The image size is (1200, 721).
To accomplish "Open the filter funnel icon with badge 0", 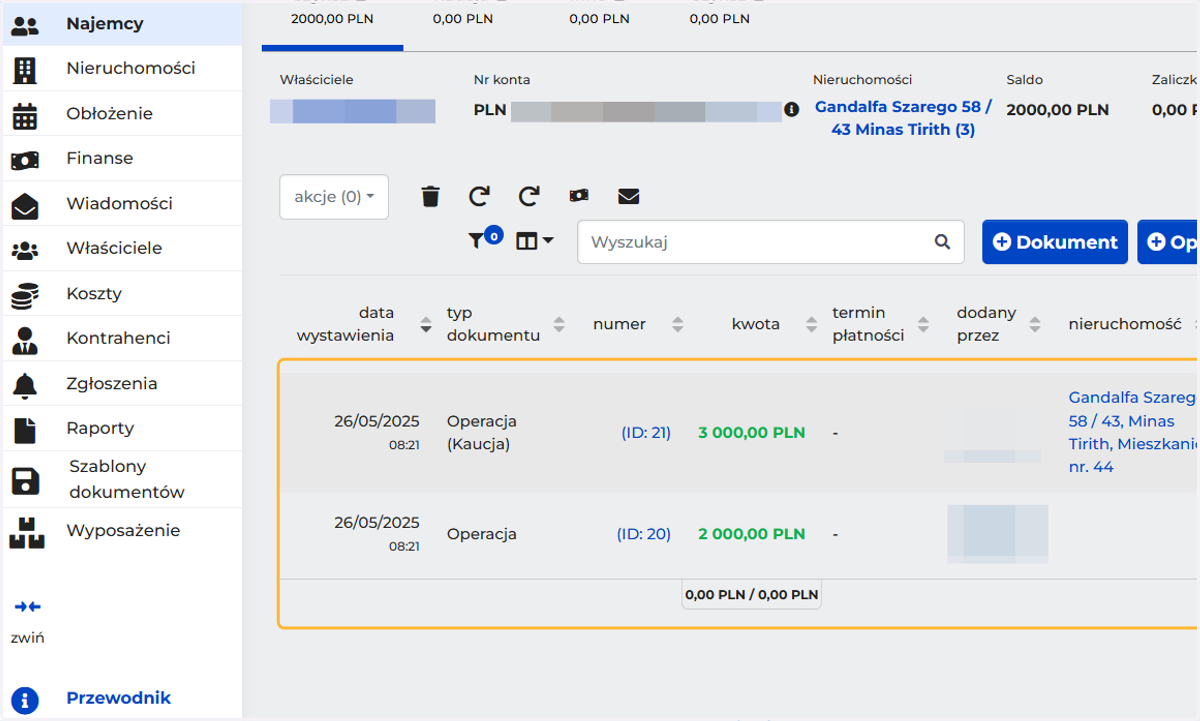I will tap(483, 239).
